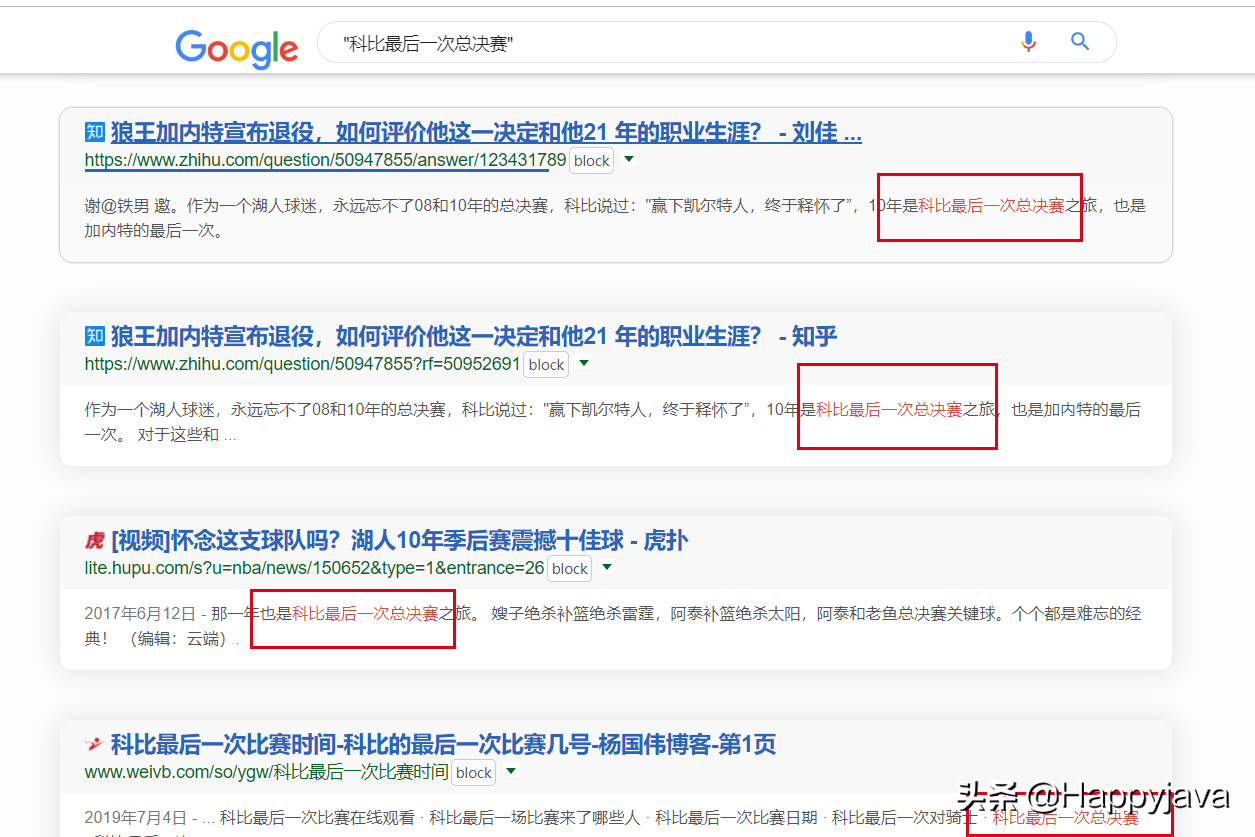Click Zhihu favicon of the 知乎 result
The width and height of the screenshot is (1255, 837).
coord(94,336)
